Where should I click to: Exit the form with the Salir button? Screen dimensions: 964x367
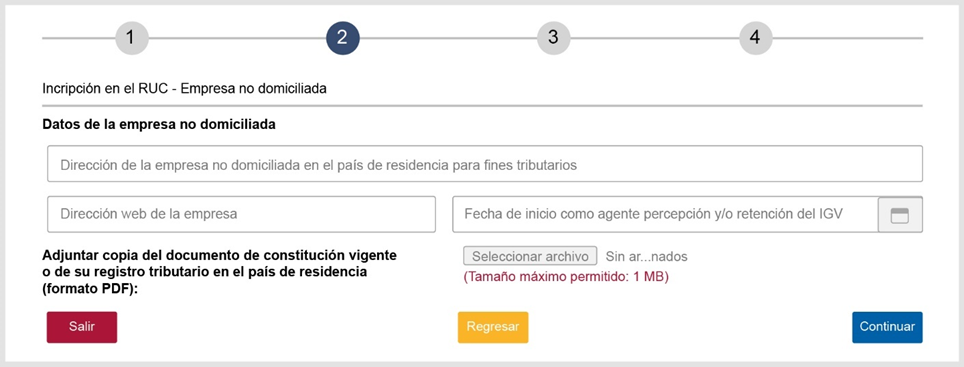click(82, 327)
